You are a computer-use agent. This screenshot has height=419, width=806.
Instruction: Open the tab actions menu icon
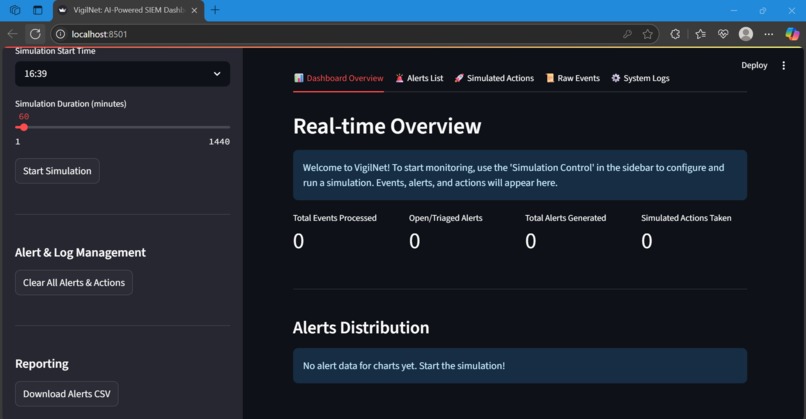(38, 10)
